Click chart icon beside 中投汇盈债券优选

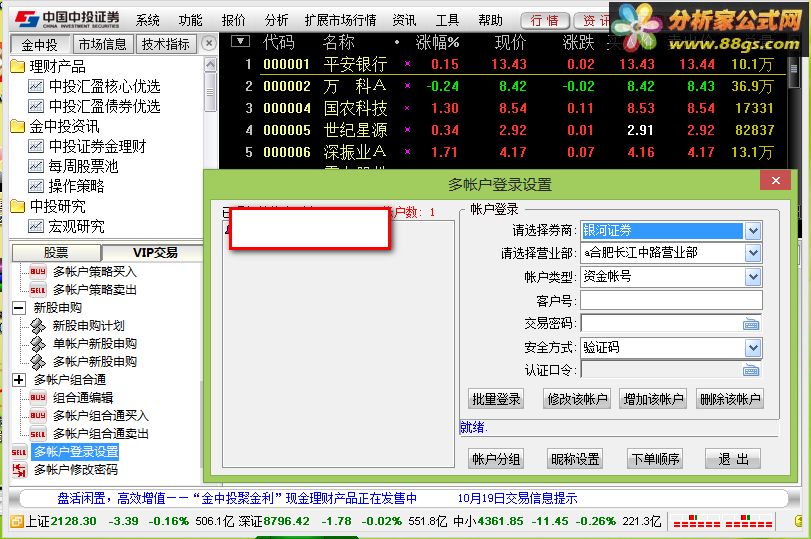click(36, 106)
